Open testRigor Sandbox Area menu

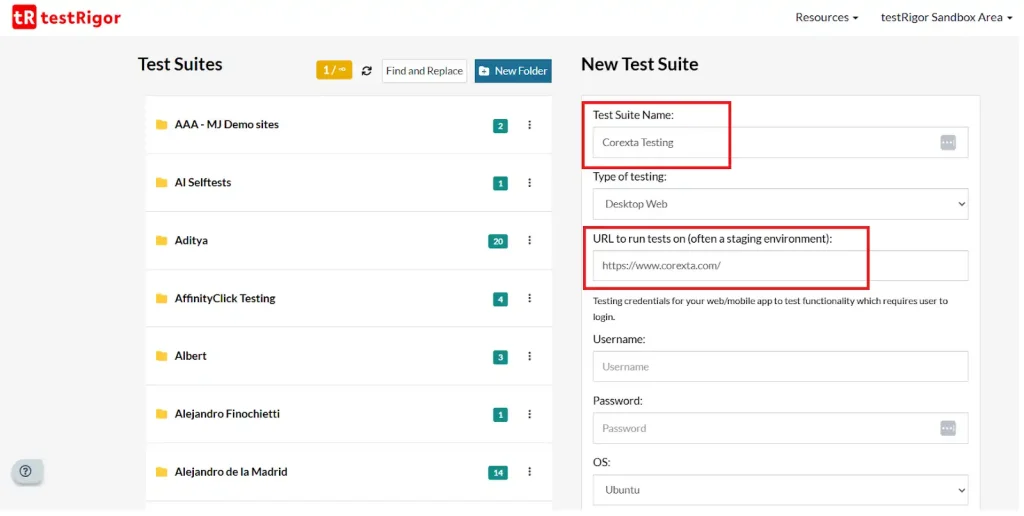point(946,18)
